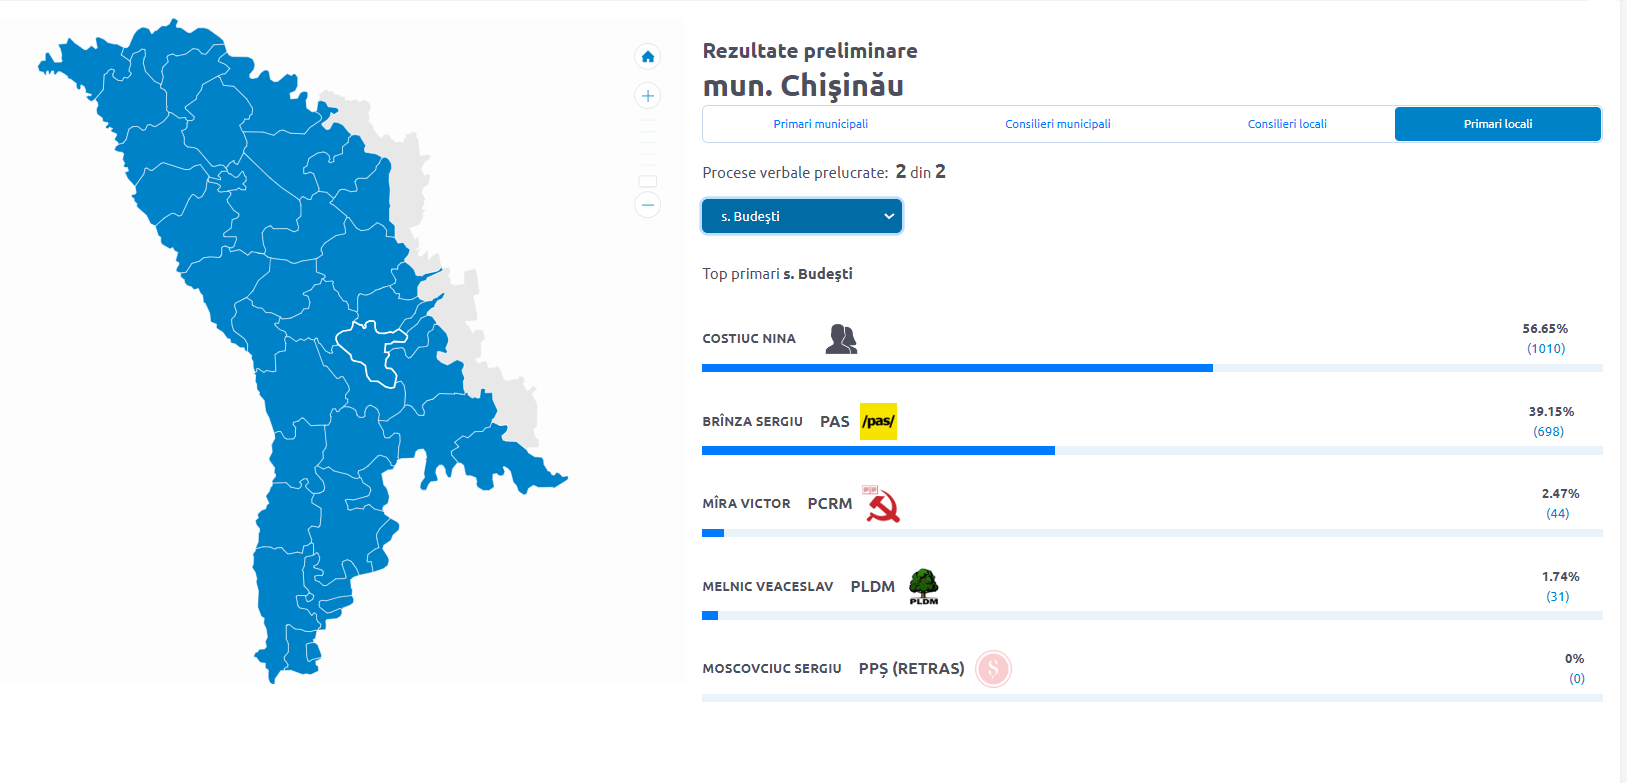1627x783 pixels.
Task: Click the candidate name Brînza Sergiu
Action: click(x=752, y=422)
